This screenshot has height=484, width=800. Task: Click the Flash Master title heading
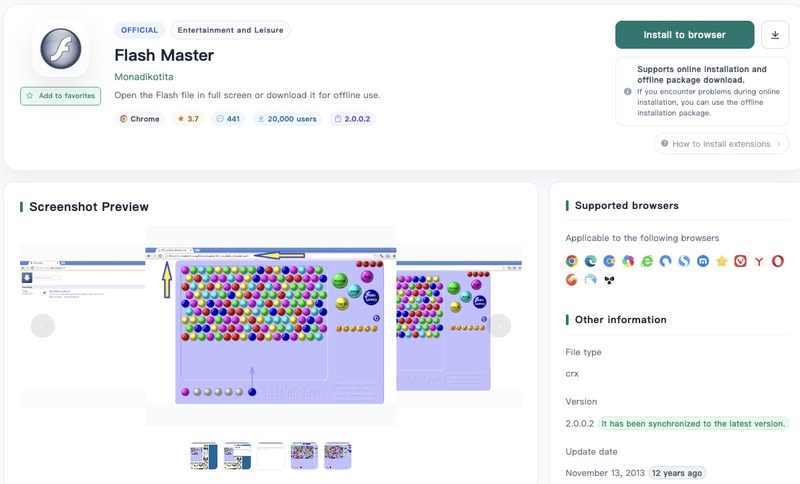(164, 55)
